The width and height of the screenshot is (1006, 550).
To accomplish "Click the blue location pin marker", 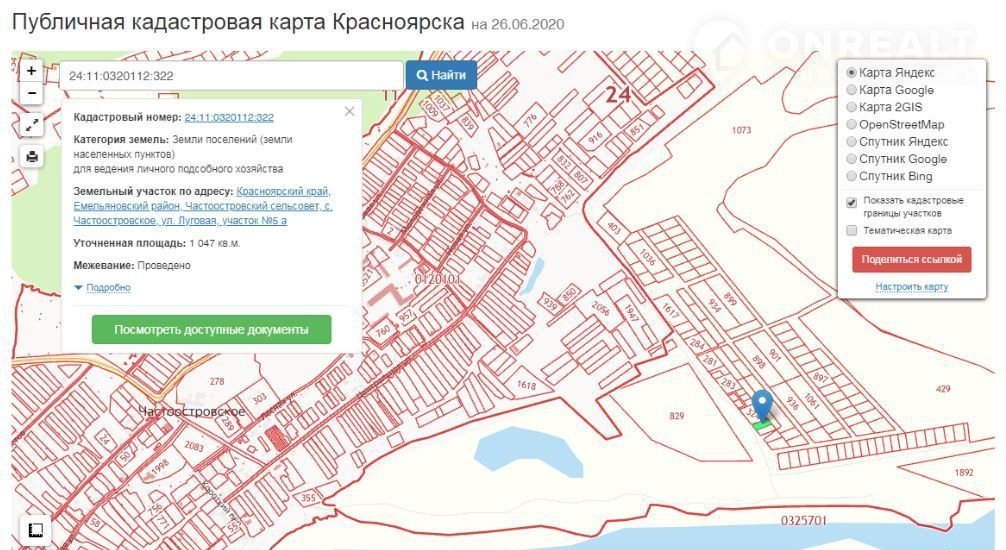I will (x=762, y=404).
